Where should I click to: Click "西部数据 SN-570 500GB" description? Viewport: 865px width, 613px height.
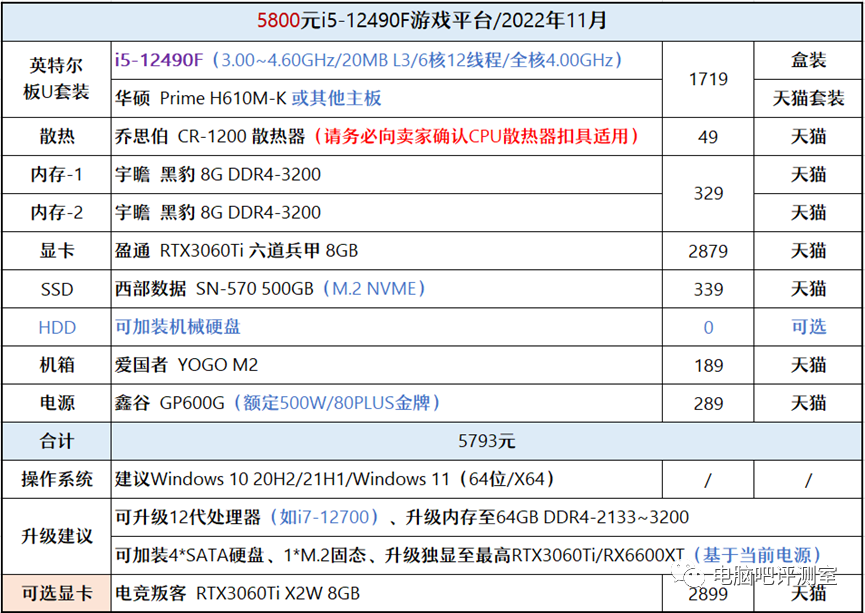click(270, 289)
